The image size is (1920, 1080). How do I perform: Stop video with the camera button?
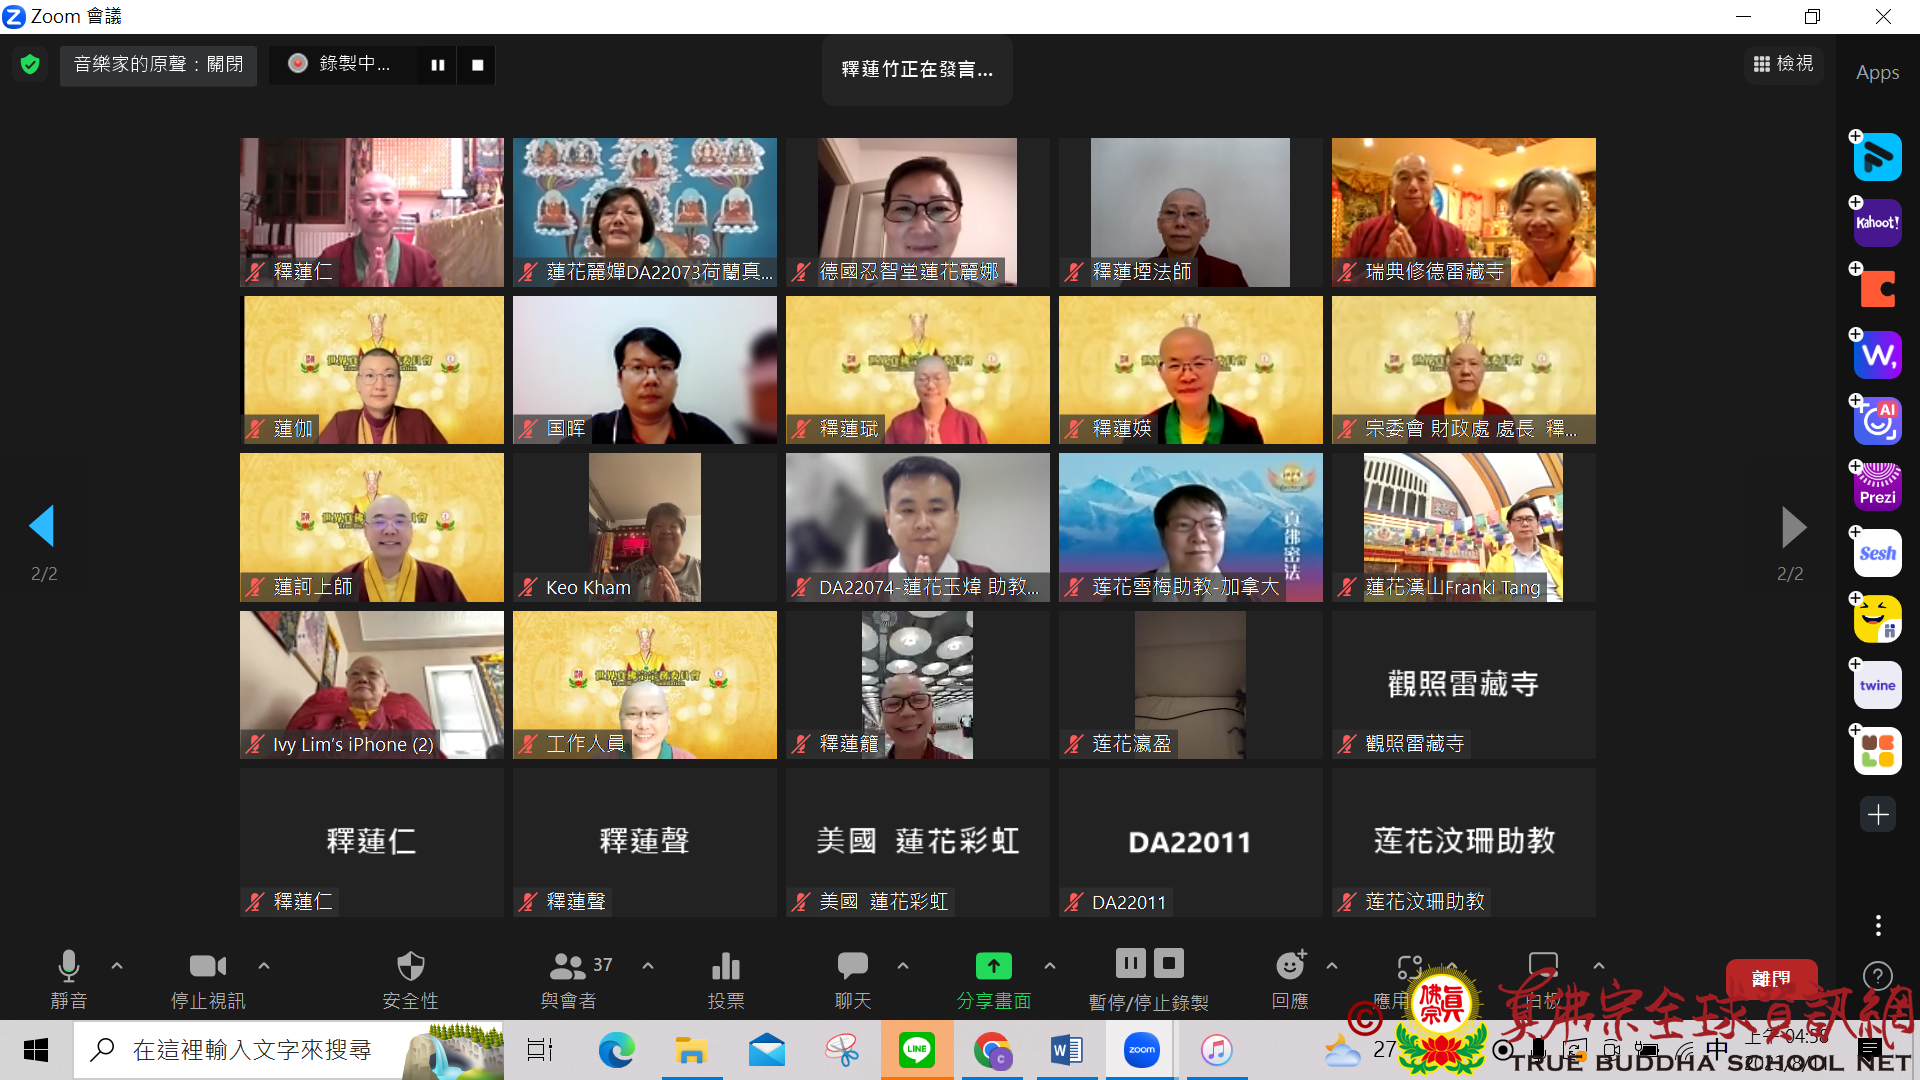pos(207,966)
